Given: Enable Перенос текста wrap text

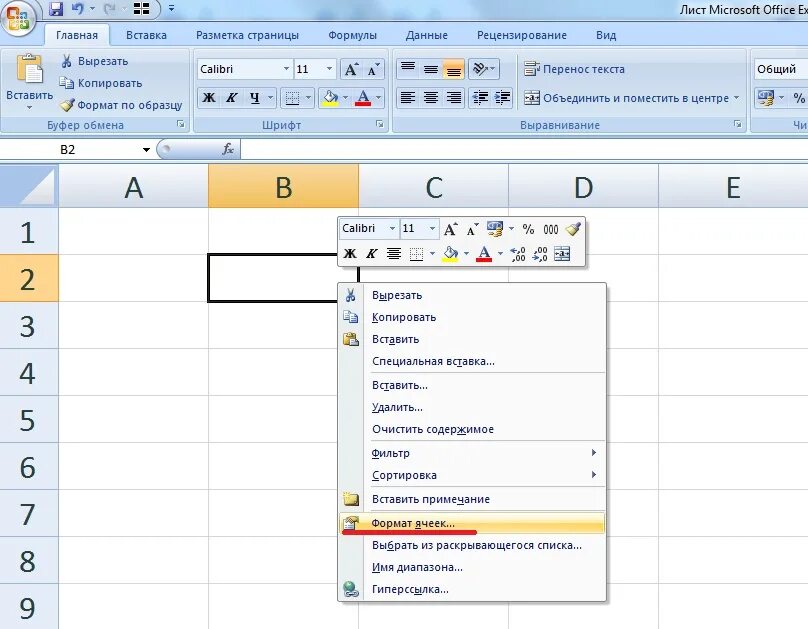Looking at the screenshot, I should 575,69.
